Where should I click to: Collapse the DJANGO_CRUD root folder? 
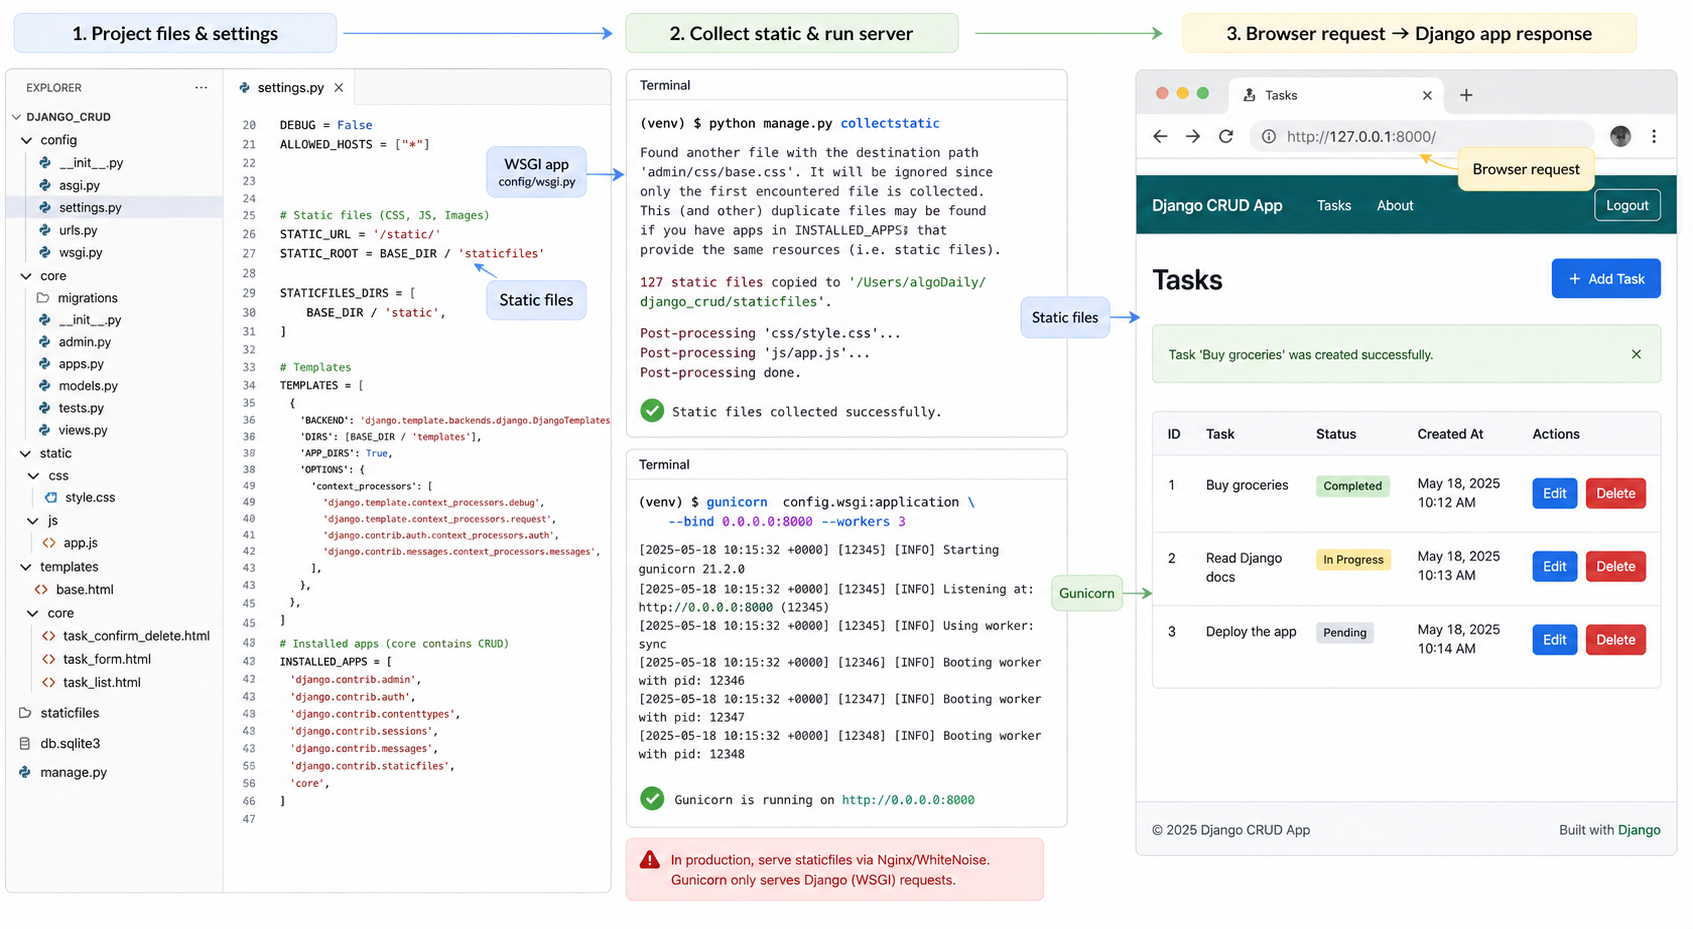(x=68, y=117)
